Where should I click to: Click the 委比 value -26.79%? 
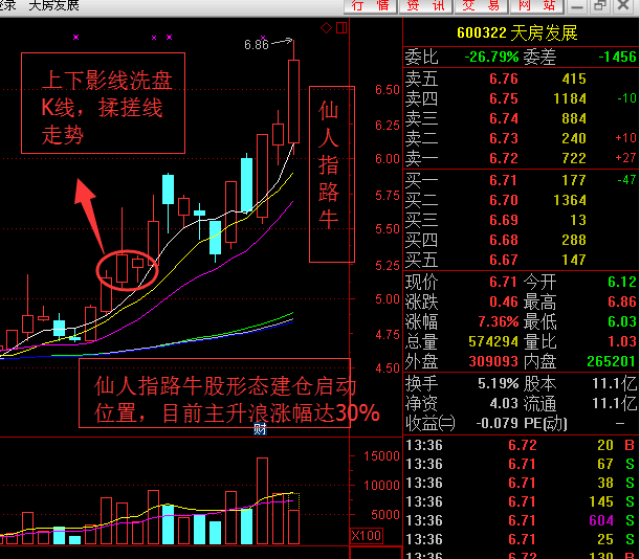pos(492,57)
